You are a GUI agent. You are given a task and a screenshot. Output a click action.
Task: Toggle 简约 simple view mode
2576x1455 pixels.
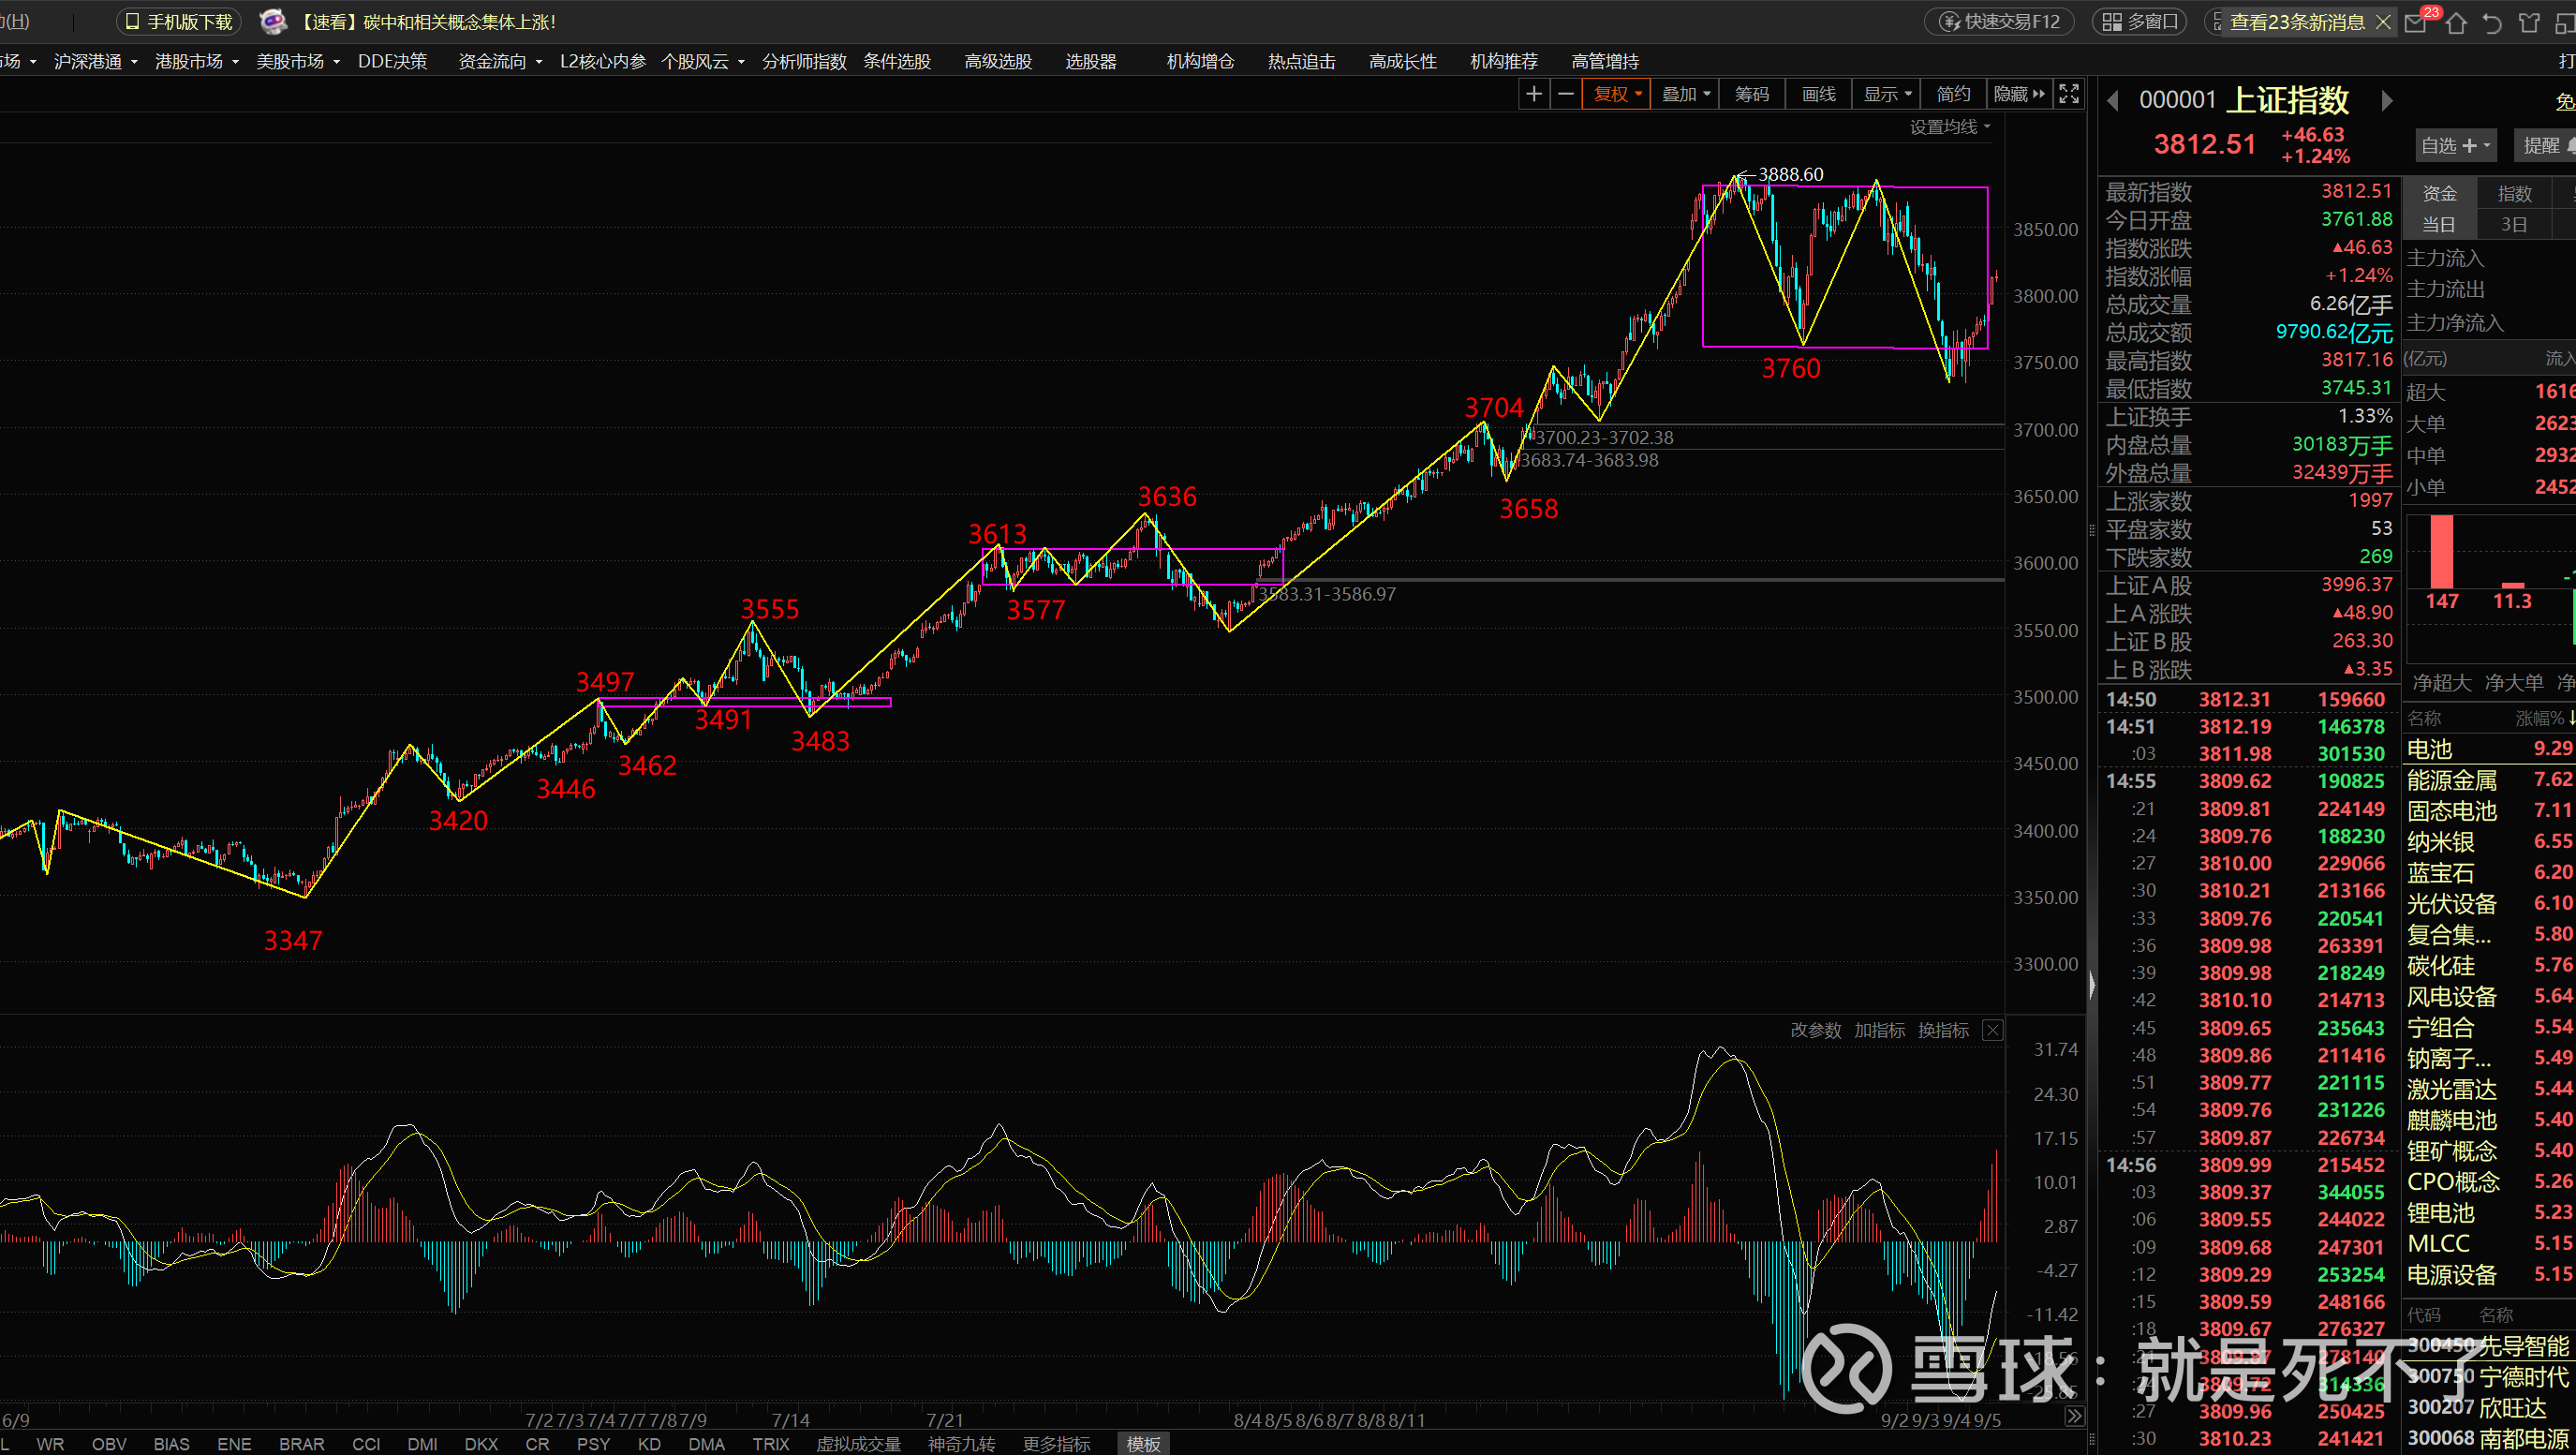pos(1952,94)
